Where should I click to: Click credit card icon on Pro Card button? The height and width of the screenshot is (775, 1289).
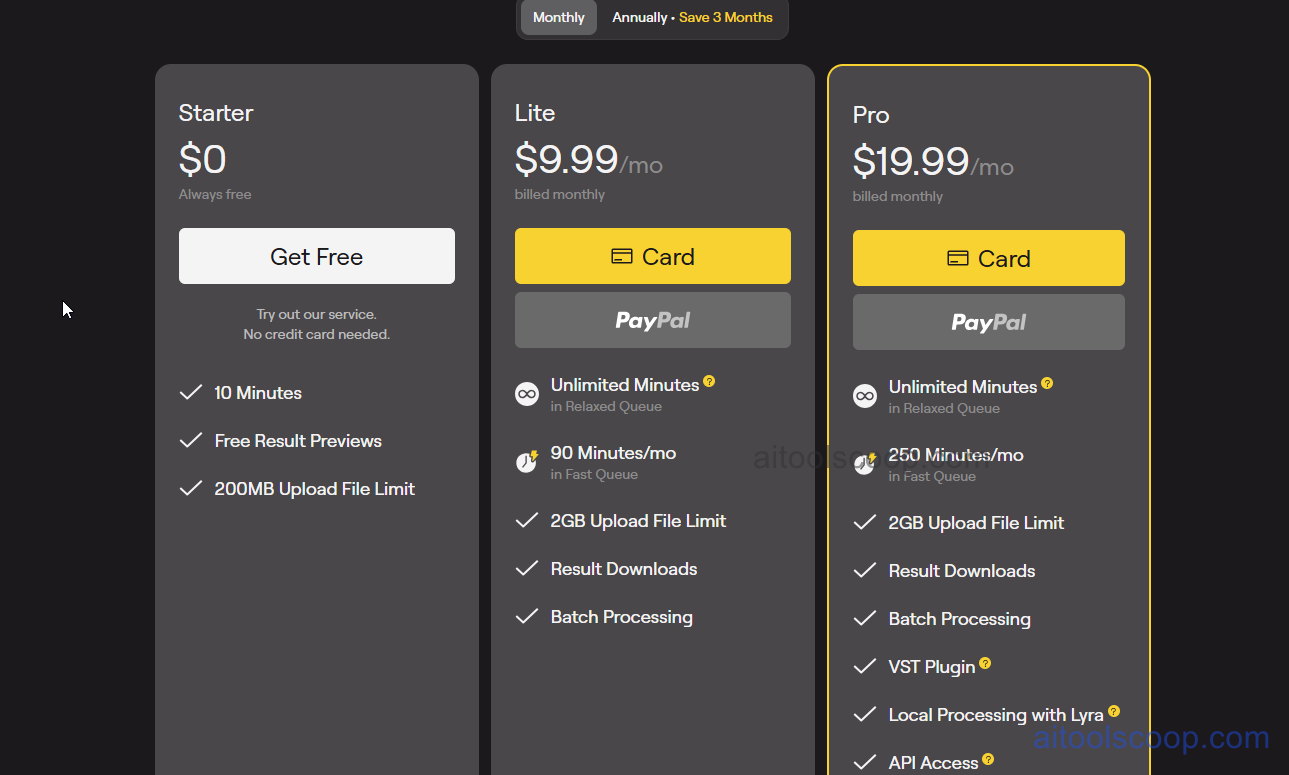(958, 259)
